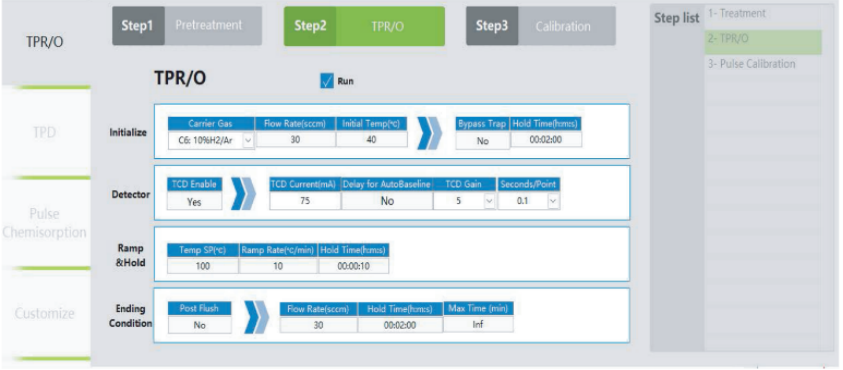Image resolution: width=843 pixels, height=370 pixels.
Task: Click the Initialize row double-chevron arrow icon
Action: [x=430, y=132]
